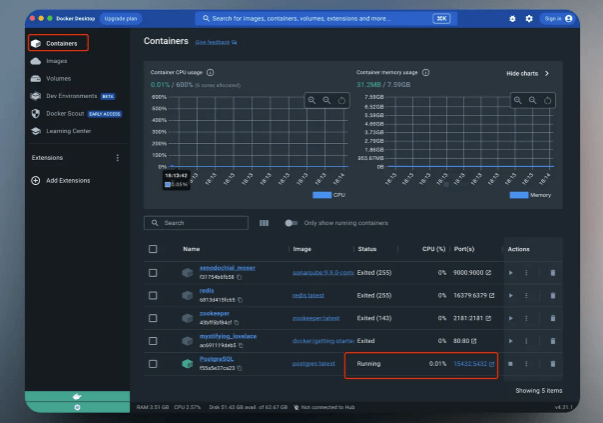Open mystifying_lovelace container link
This screenshot has height=423, width=603.
[x=228, y=336]
